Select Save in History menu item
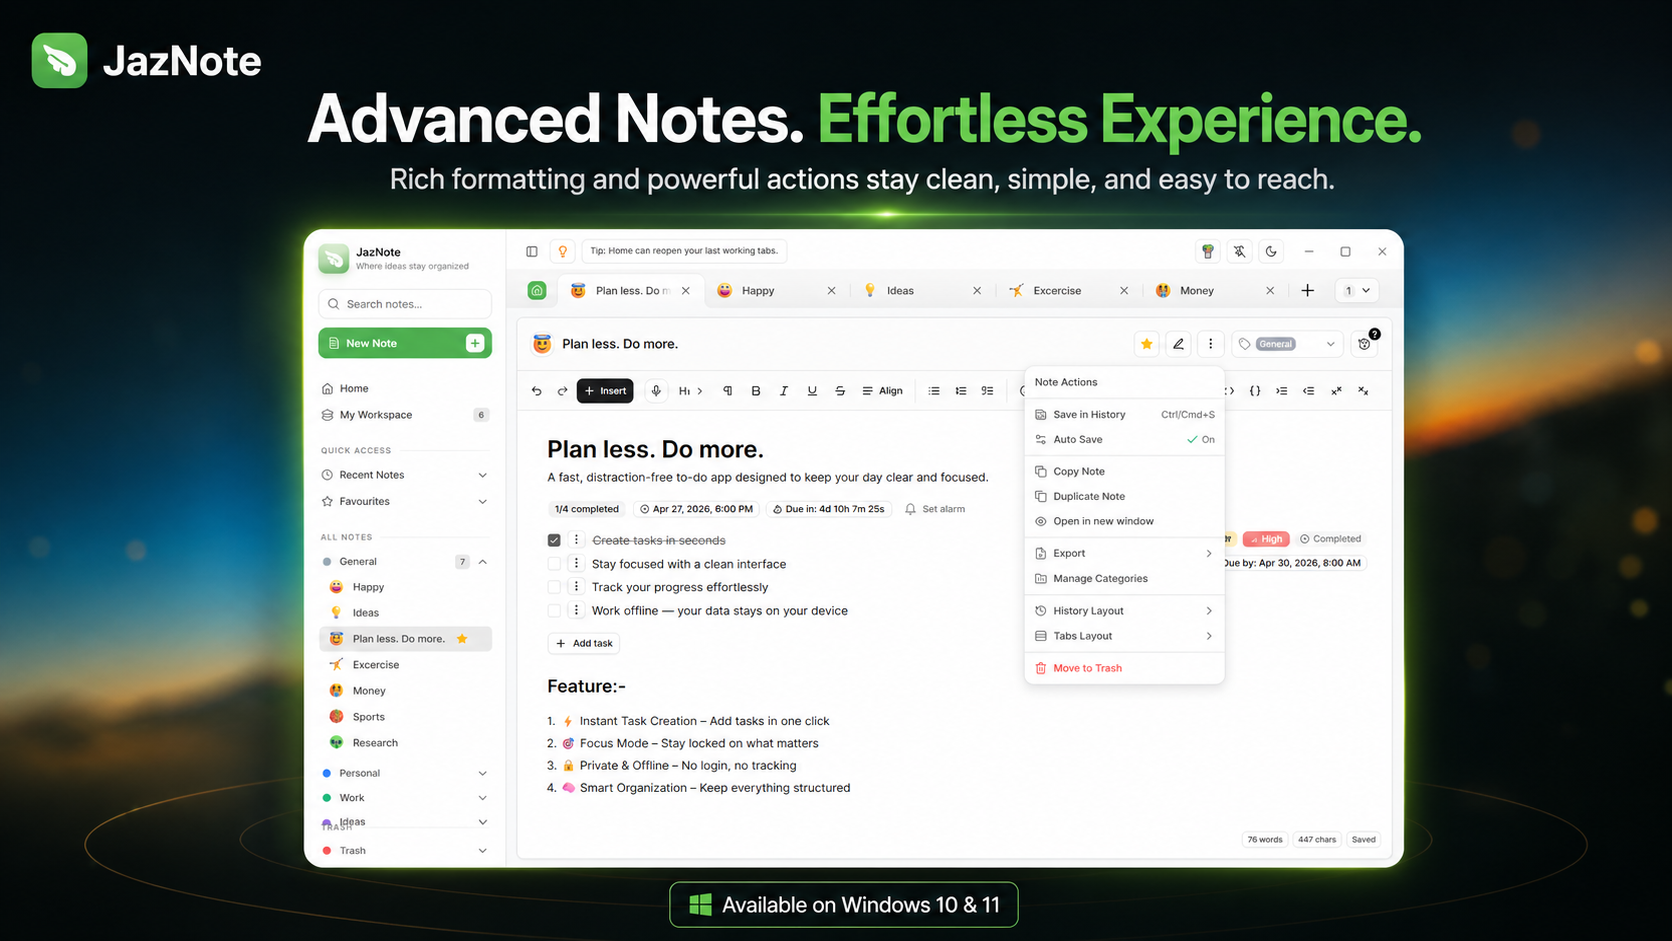Image resolution: width=1672 pixels, height=941 pixels. [1125, 414]
